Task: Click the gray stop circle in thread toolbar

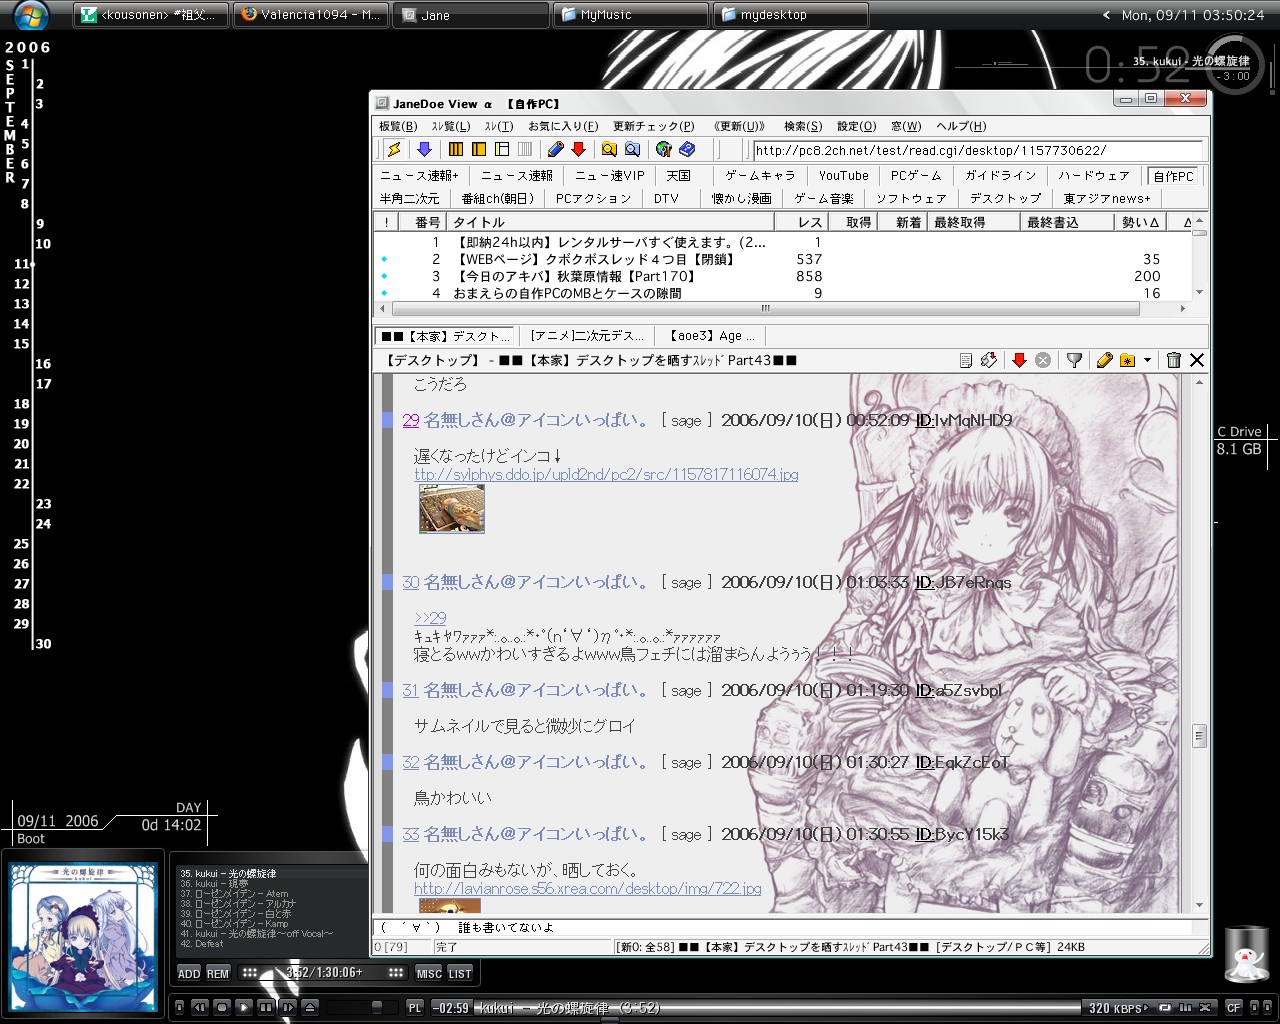Action: tap(1043, 360)
